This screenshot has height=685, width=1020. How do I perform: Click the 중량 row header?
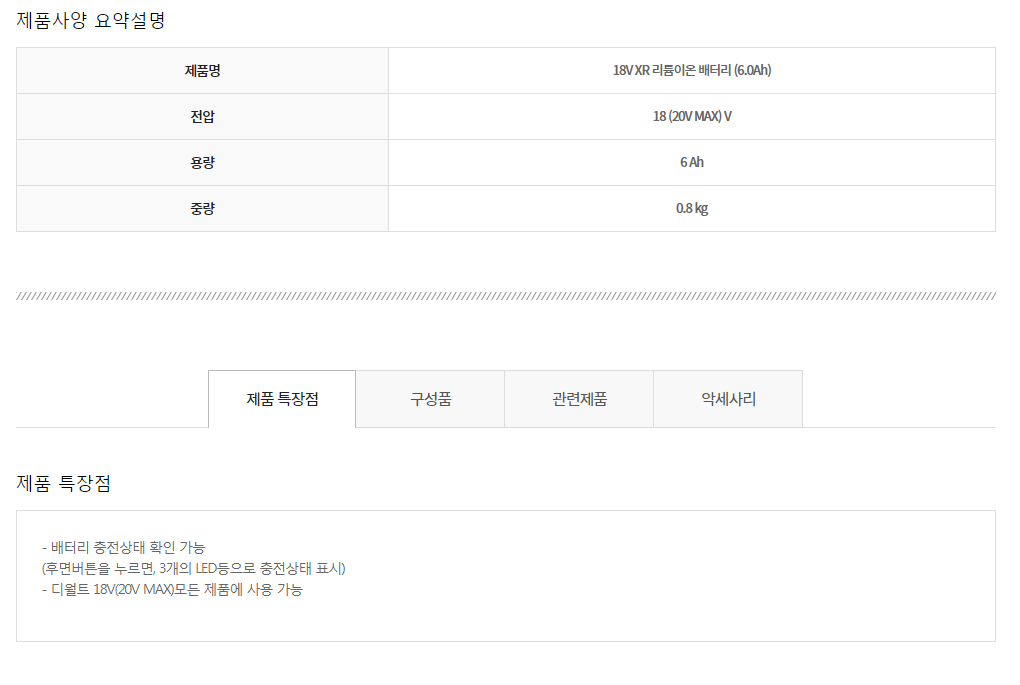202,209
